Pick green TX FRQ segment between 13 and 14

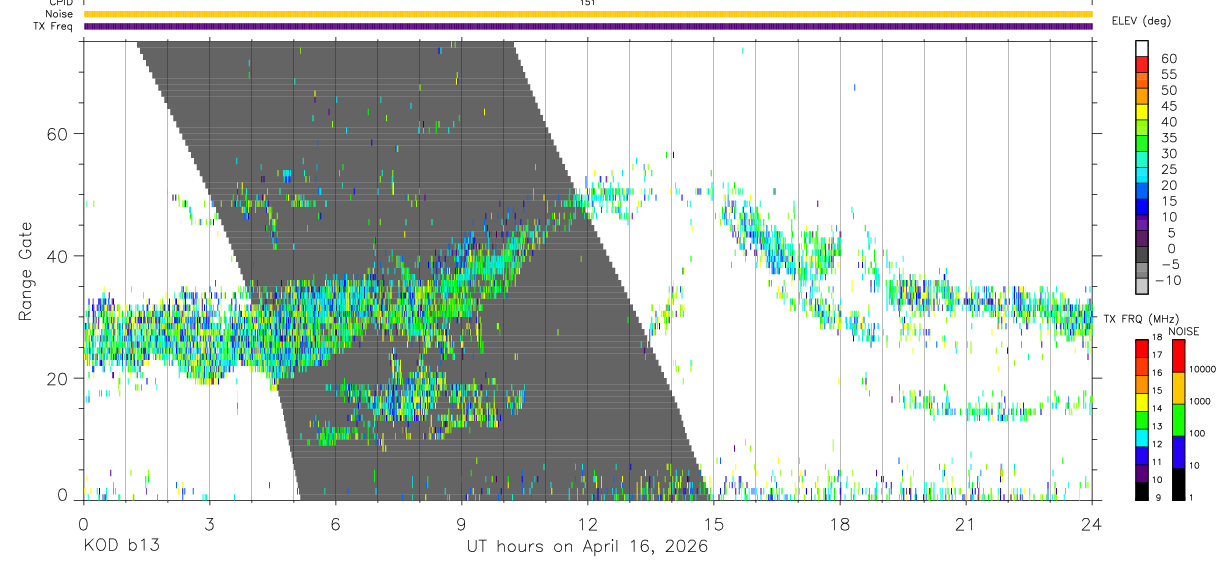tap(1142, 418)
